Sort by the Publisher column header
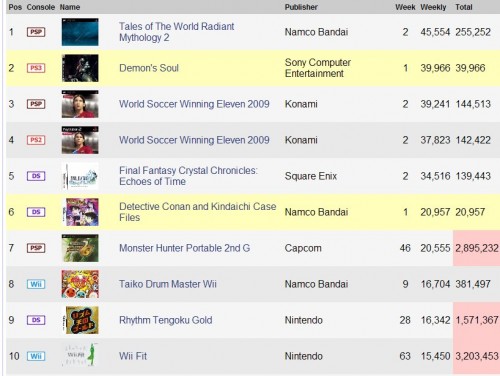Viewport: 500px width, 376px height. point(301,7)
